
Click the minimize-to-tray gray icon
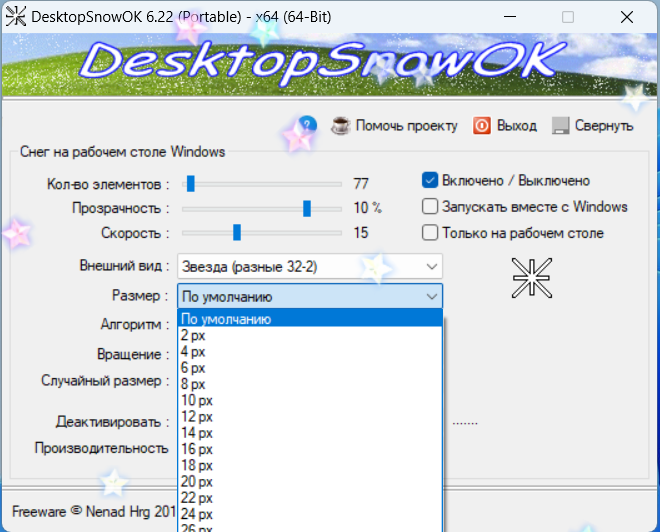tap(560, 125)
